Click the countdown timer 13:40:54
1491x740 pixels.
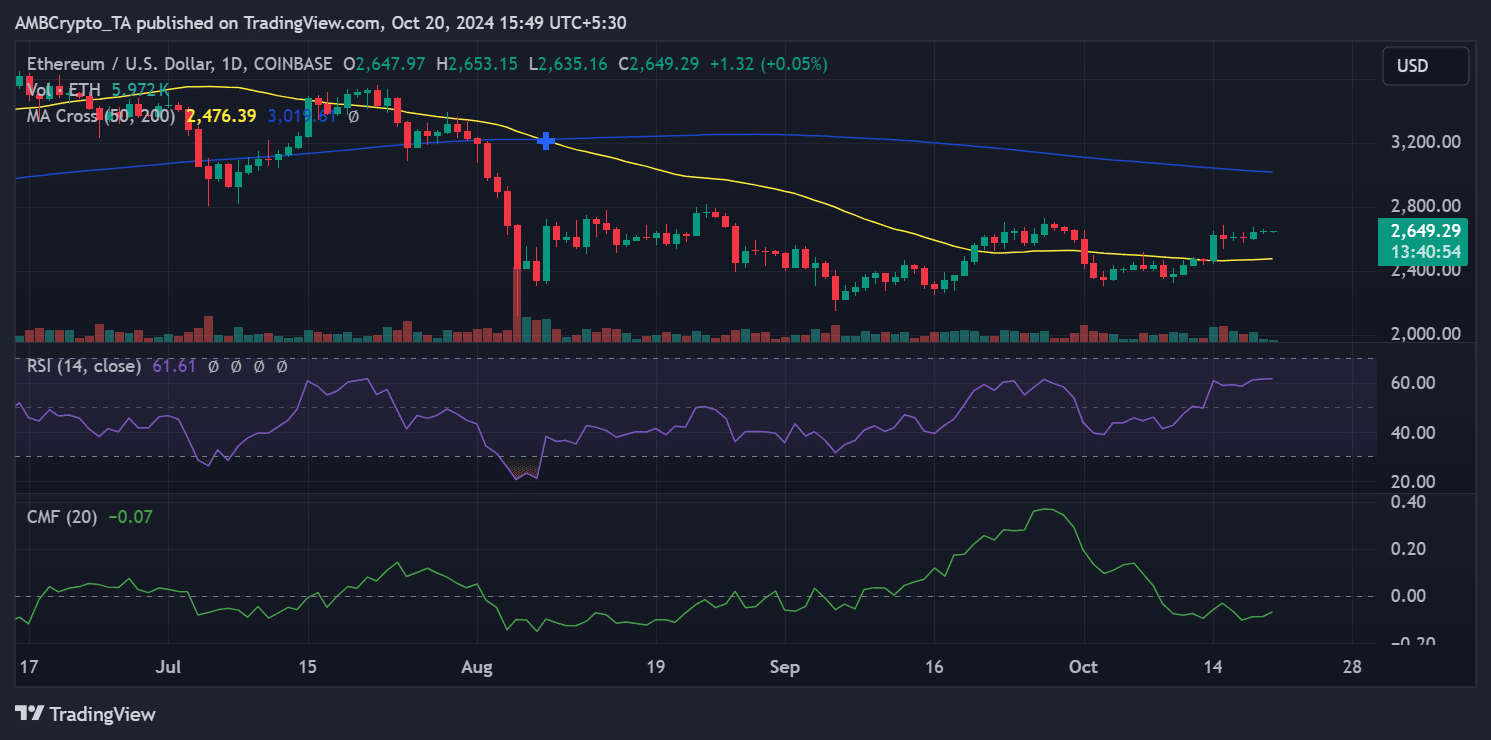pyautogui.click(x=1423, y=251)
